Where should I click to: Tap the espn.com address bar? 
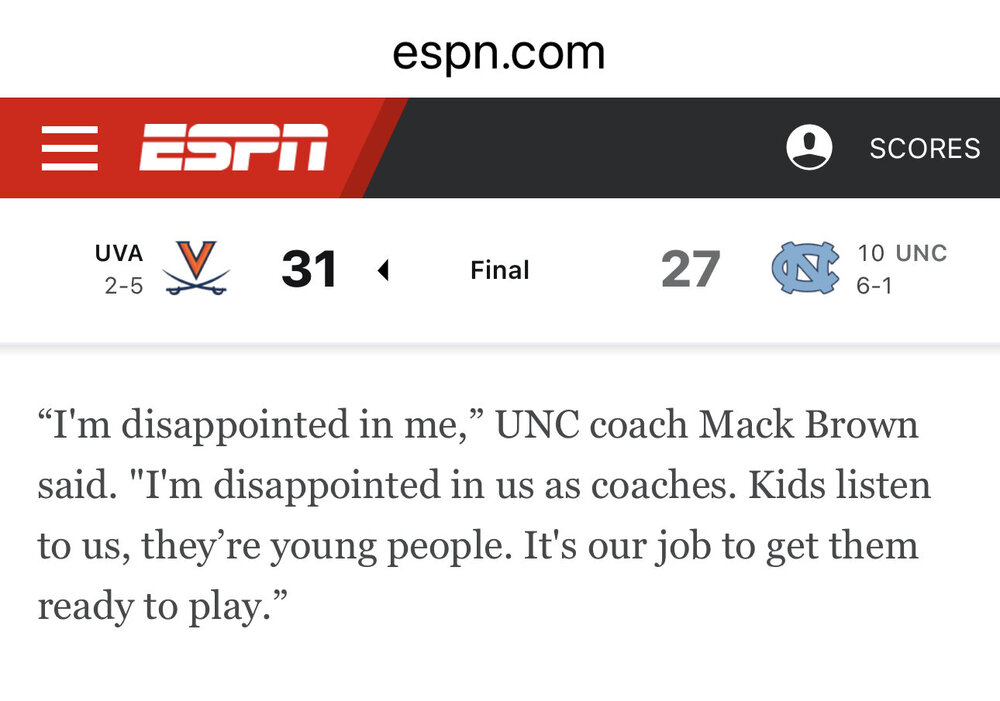click(x=499, y=53)
